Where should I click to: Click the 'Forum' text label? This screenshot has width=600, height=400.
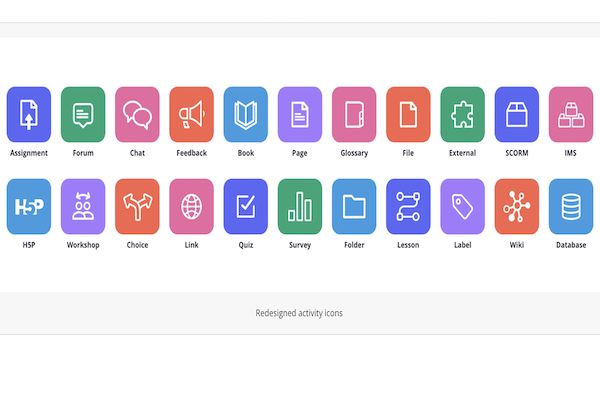coord(83,153)
